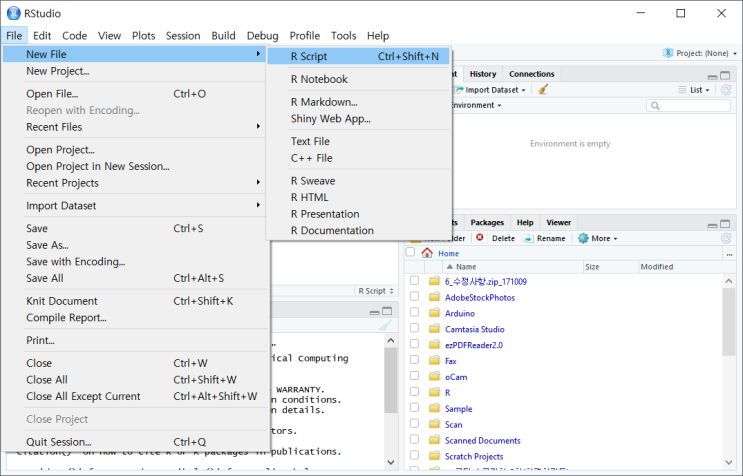Open the Project: (None) dropdown

(x=701, y=53)
